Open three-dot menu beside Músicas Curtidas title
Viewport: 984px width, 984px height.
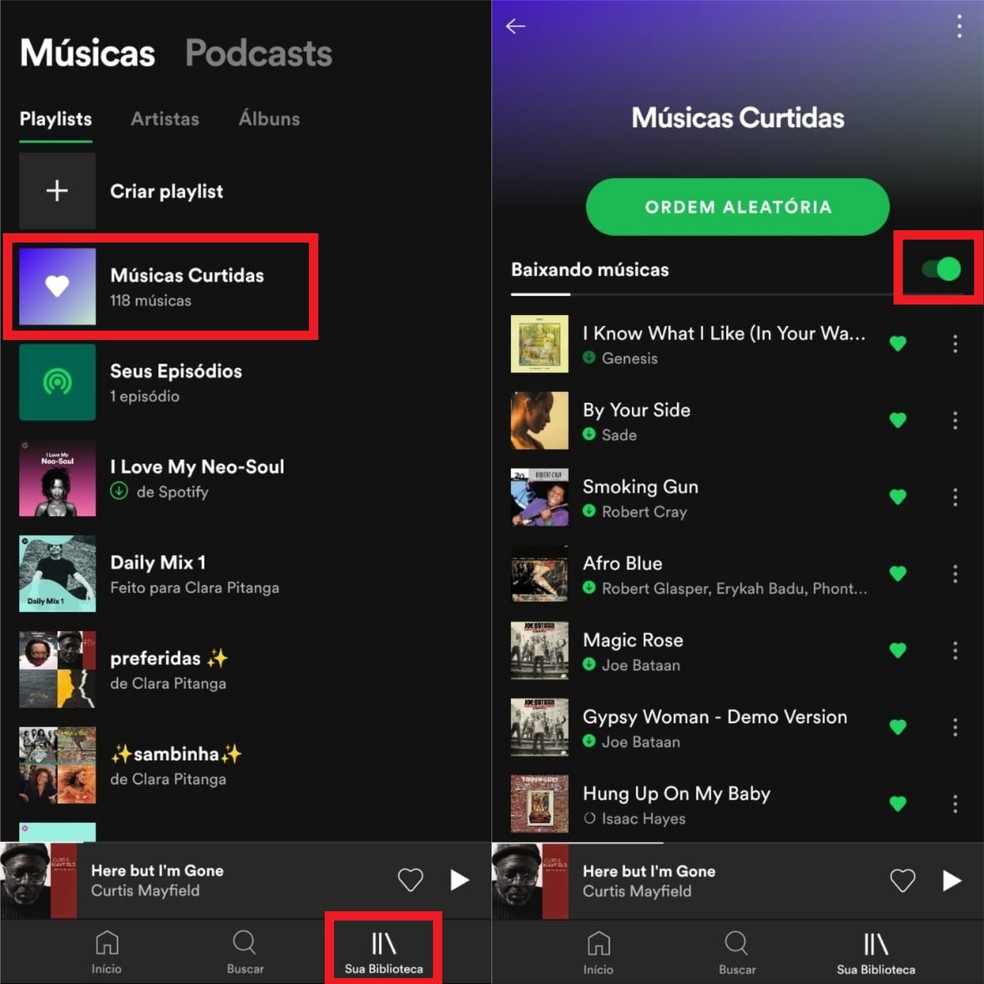pyautogui.click(x=960, y=26)
